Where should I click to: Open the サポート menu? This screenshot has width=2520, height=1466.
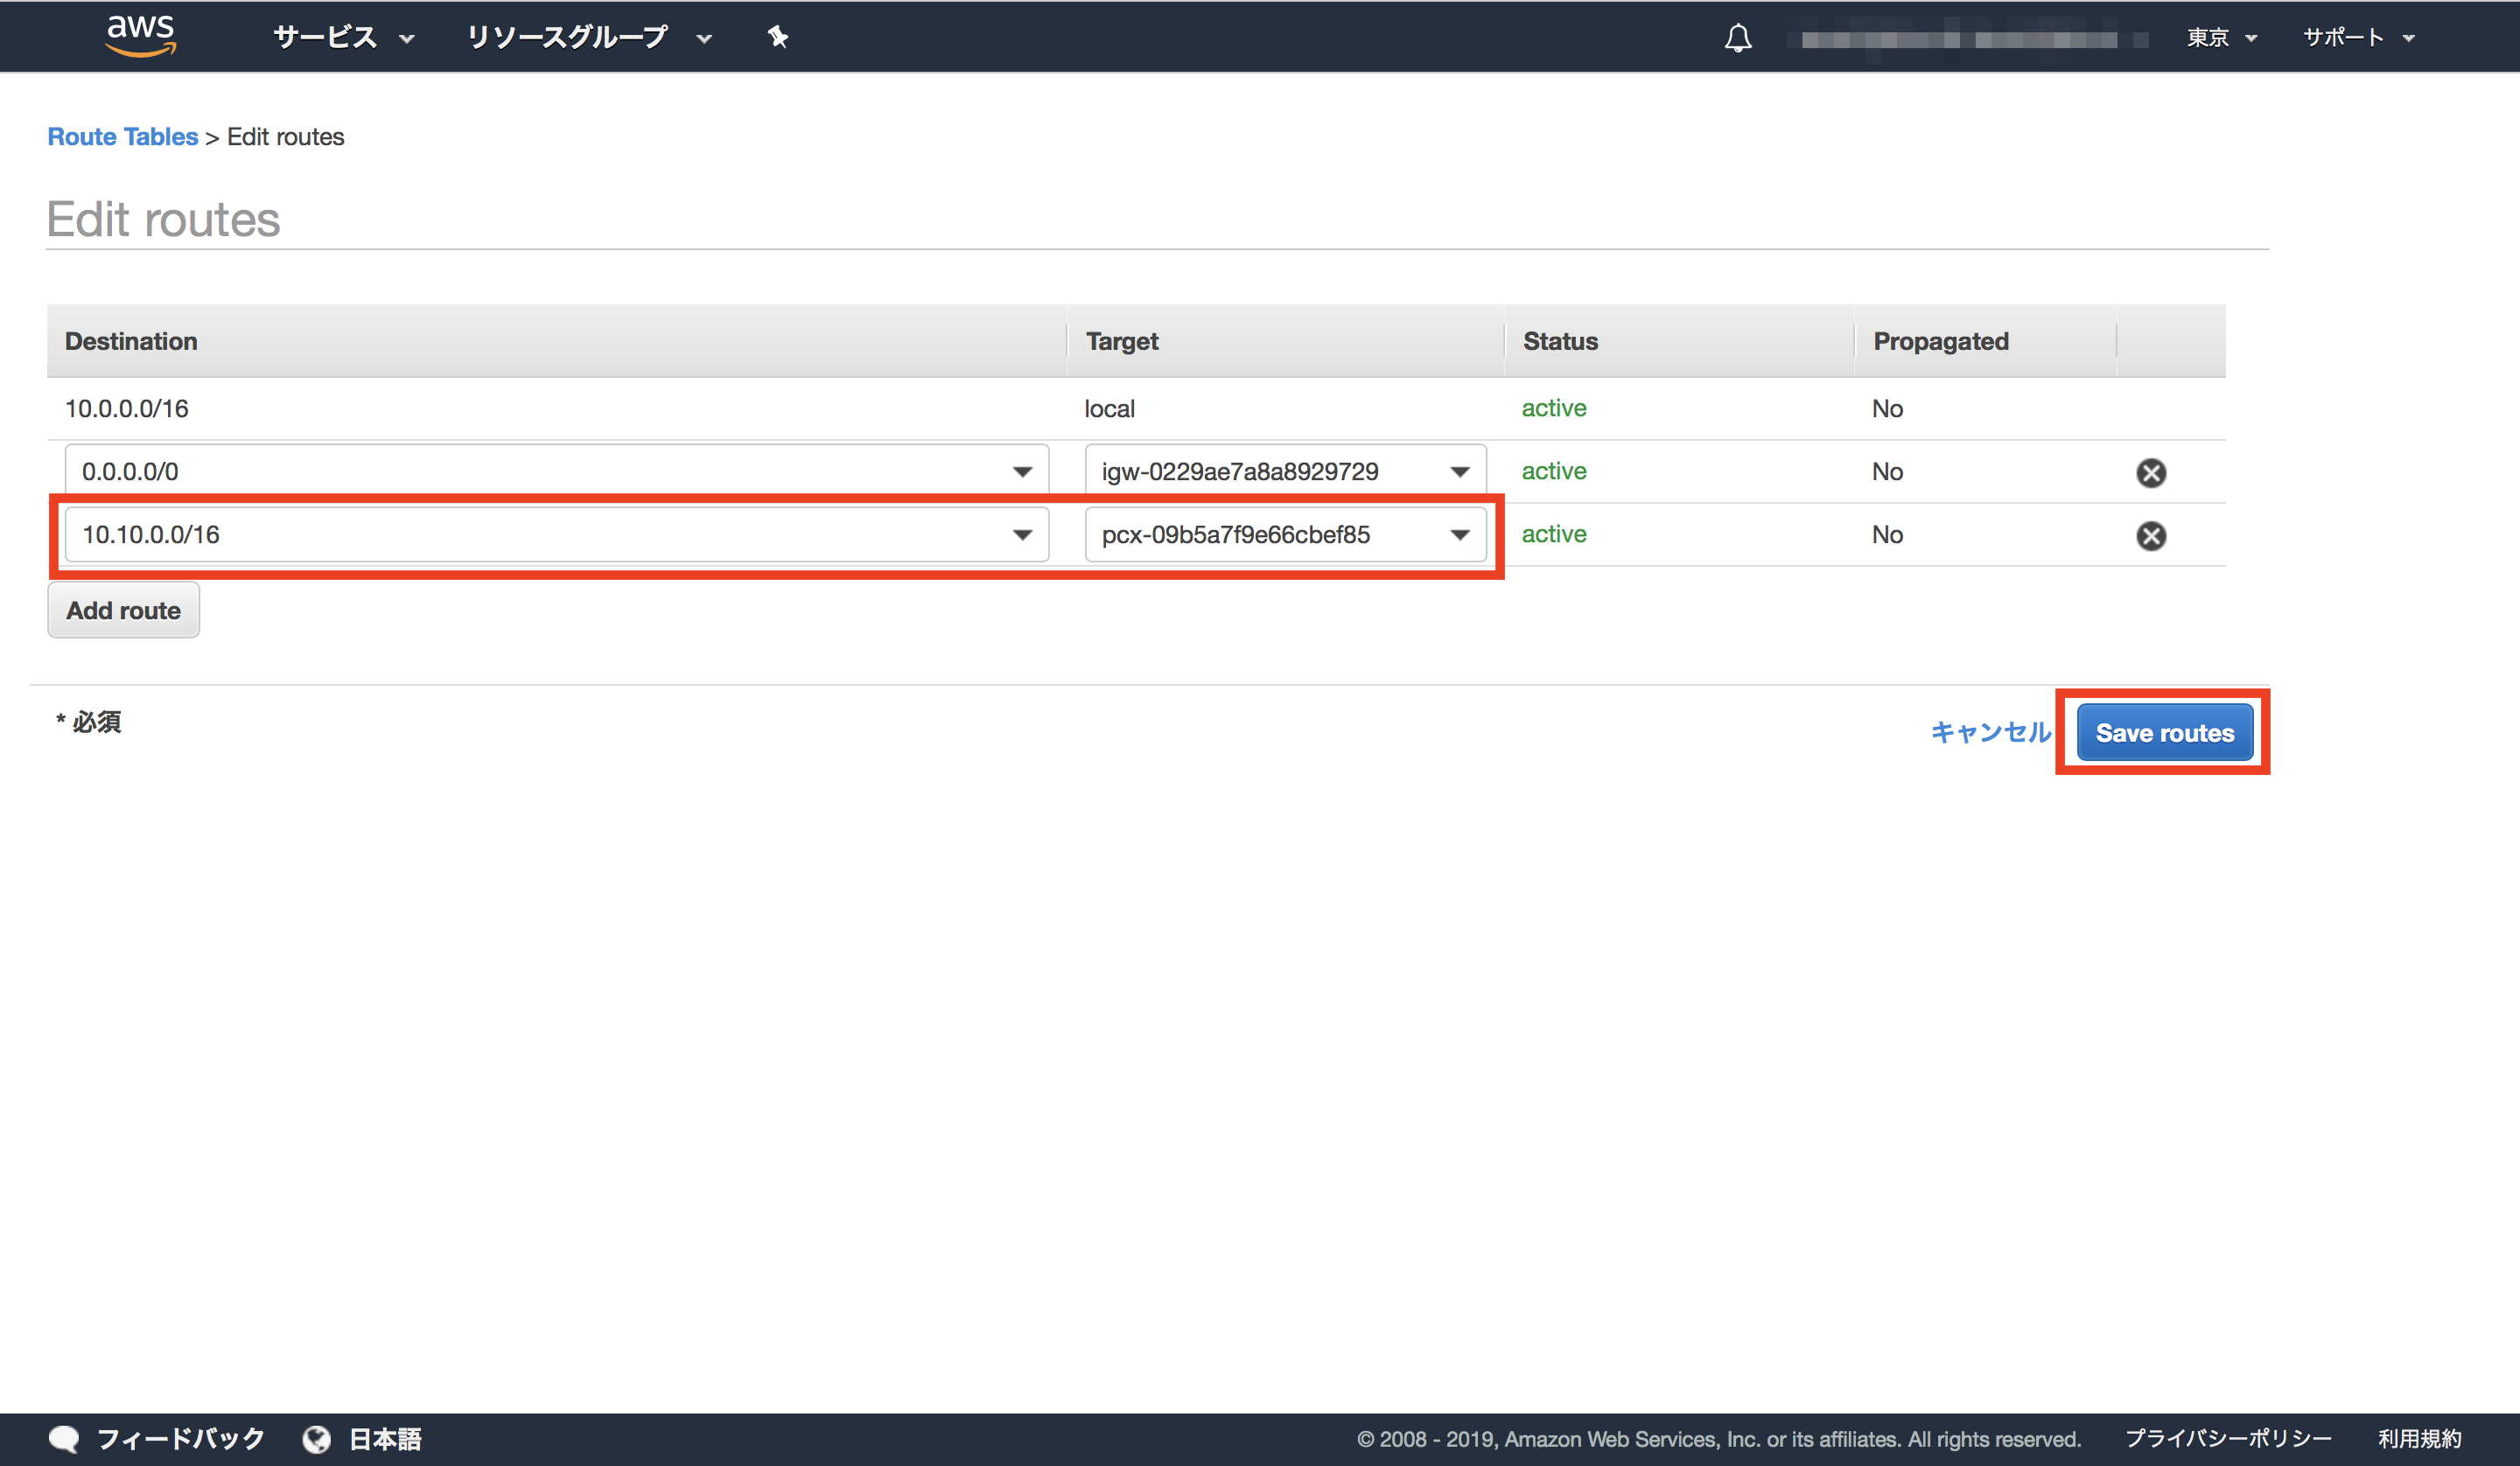(2357, 38)
